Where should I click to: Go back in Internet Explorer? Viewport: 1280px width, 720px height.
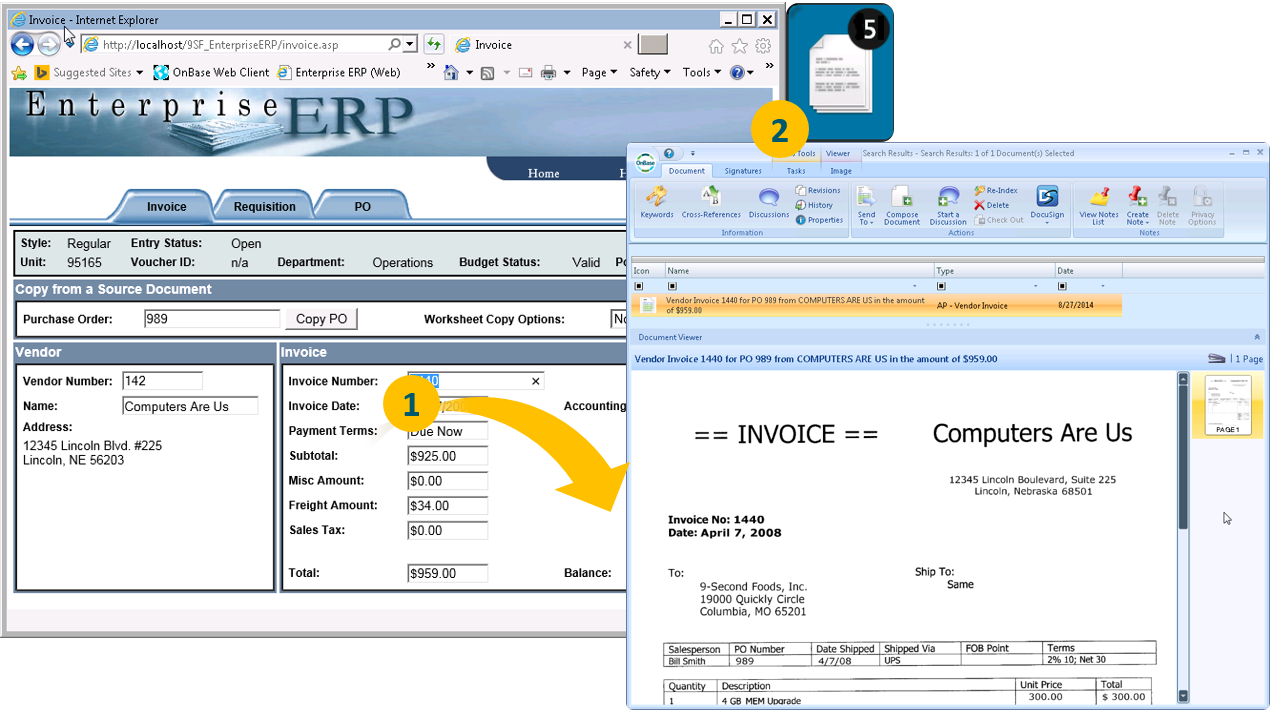(22, 44)
